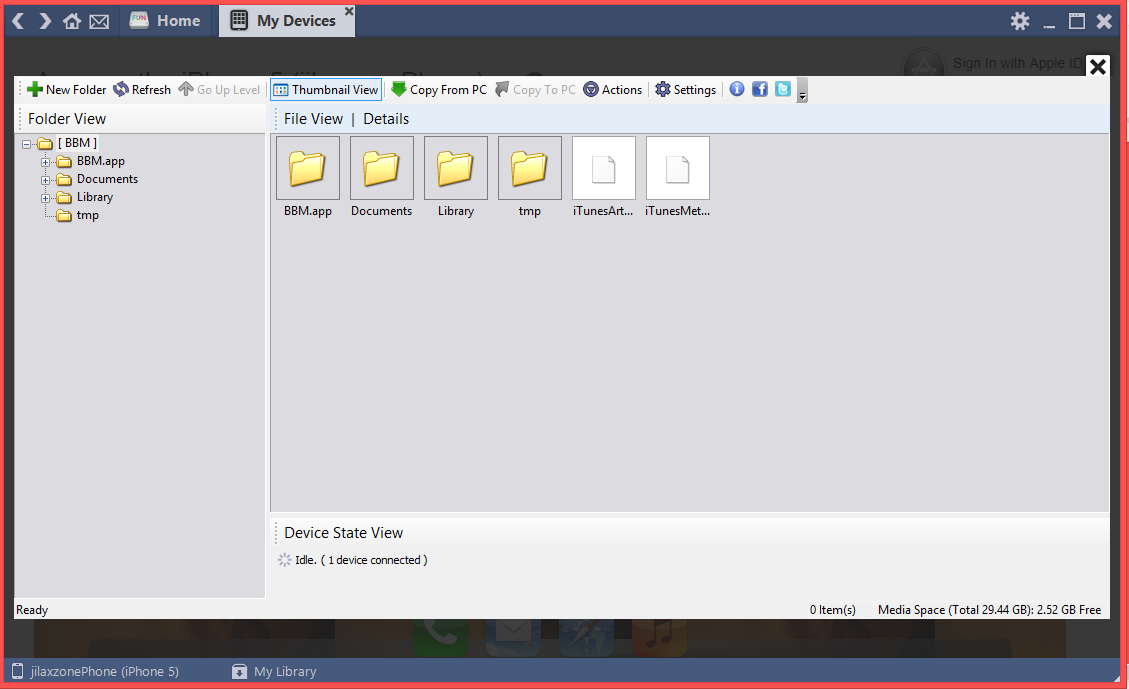
Task: Click the home icon in the top bar
Action: pyautogui.click(x=71, y=21)
